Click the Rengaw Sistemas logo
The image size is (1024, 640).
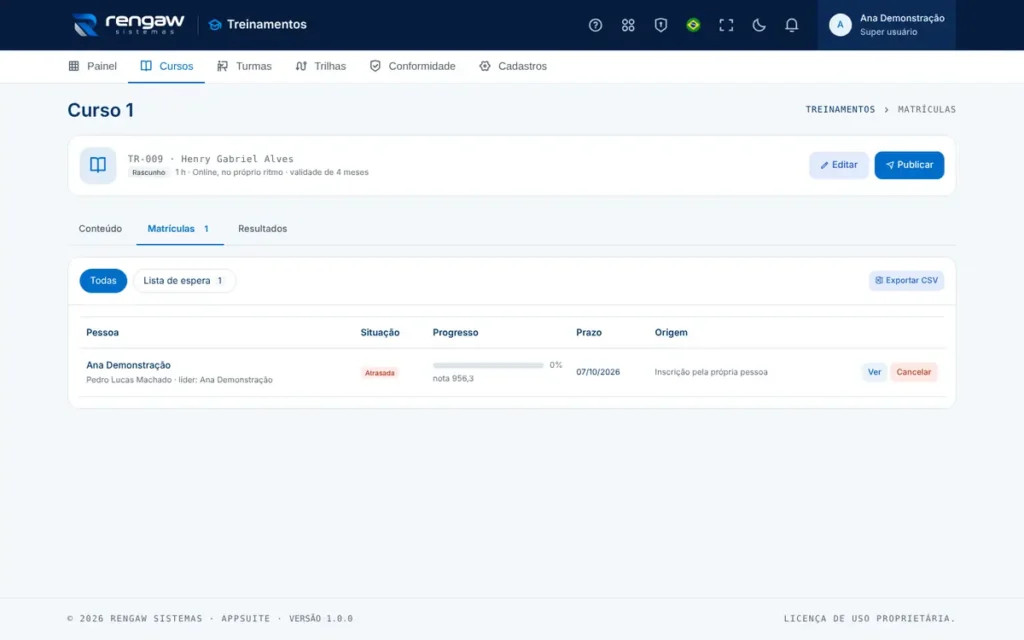click(129, 25)
